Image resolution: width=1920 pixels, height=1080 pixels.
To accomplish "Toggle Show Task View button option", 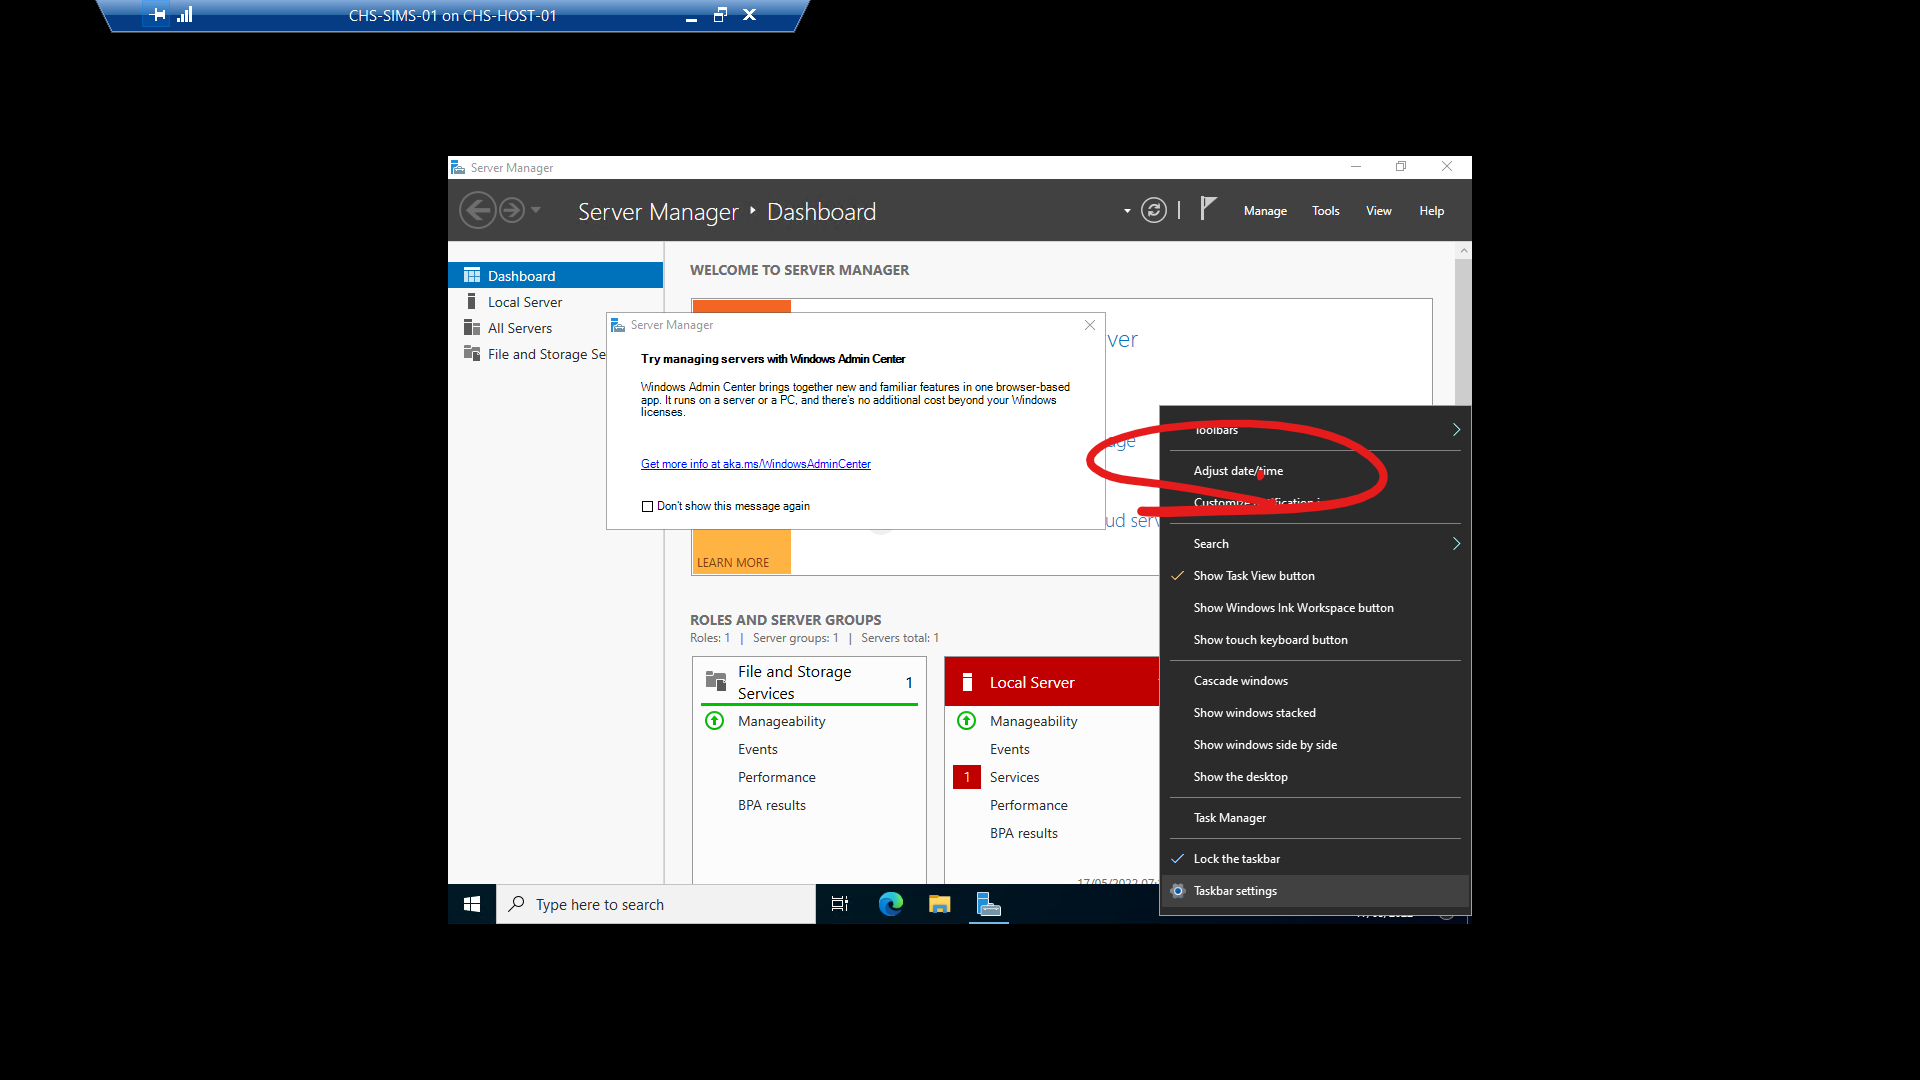I will click(1253, 576).
